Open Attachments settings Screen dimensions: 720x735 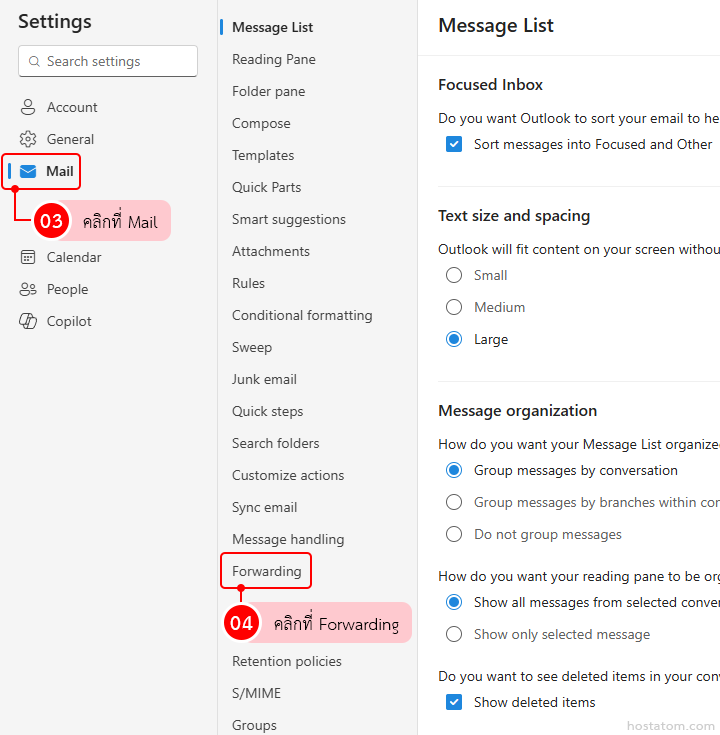[271, 251]
